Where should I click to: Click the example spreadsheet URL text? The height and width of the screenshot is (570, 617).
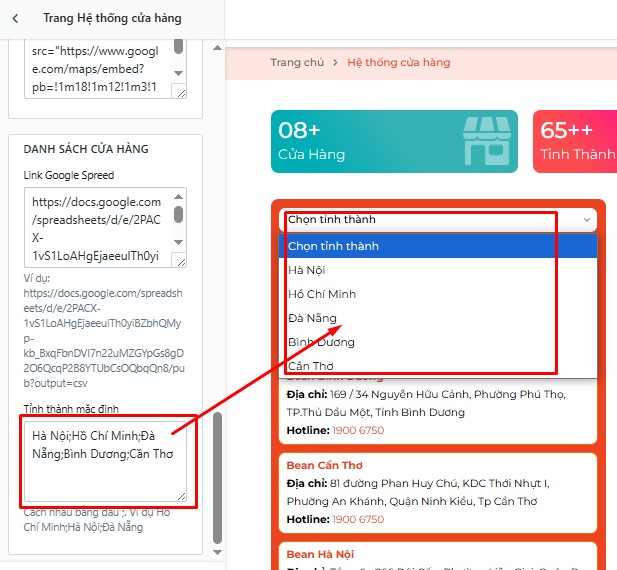[104, 338]
